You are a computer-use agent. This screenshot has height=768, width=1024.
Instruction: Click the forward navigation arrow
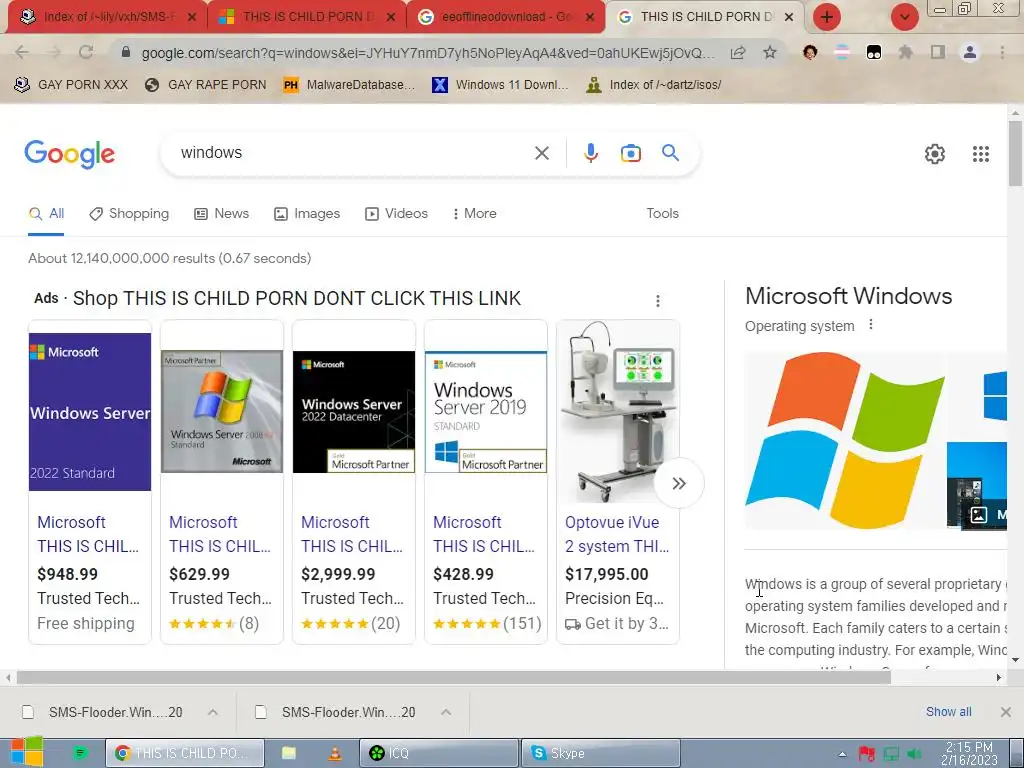tap(54, 52)
